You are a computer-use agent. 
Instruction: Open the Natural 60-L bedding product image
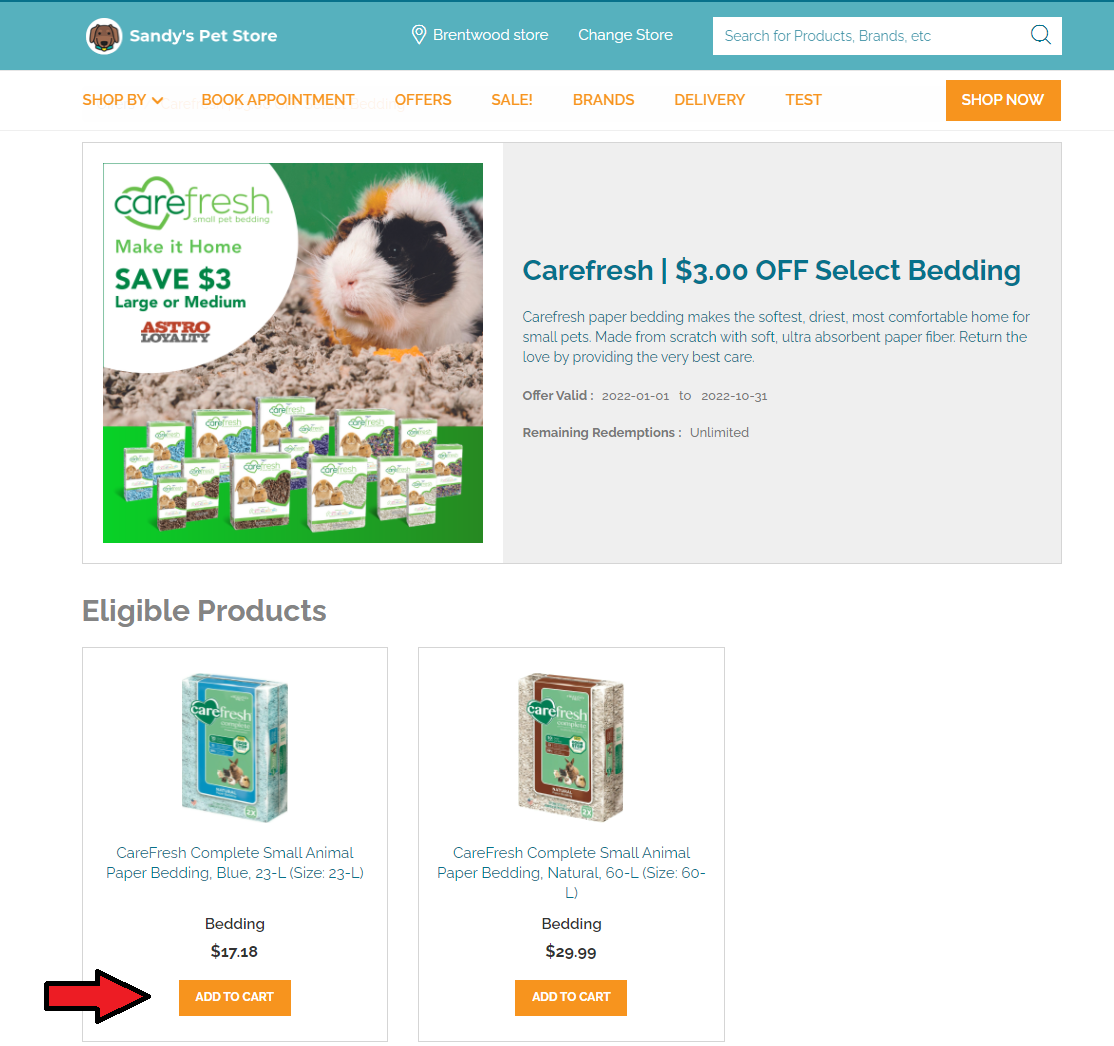click(x=571, y=748)
